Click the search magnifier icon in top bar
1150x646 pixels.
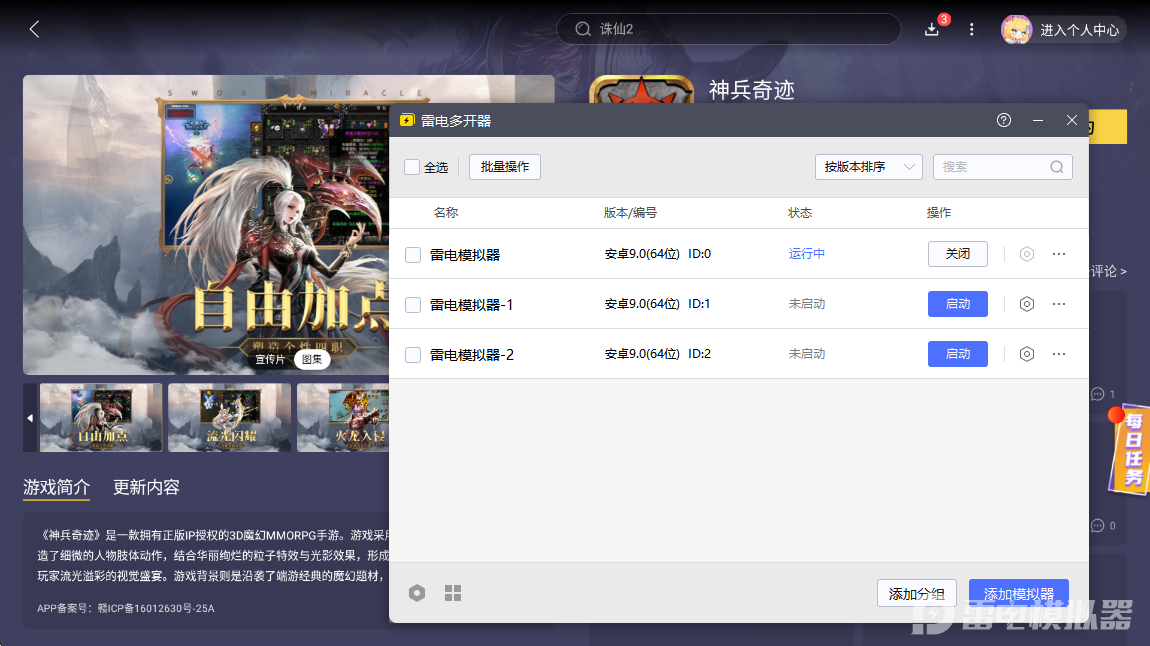(583, 29)
